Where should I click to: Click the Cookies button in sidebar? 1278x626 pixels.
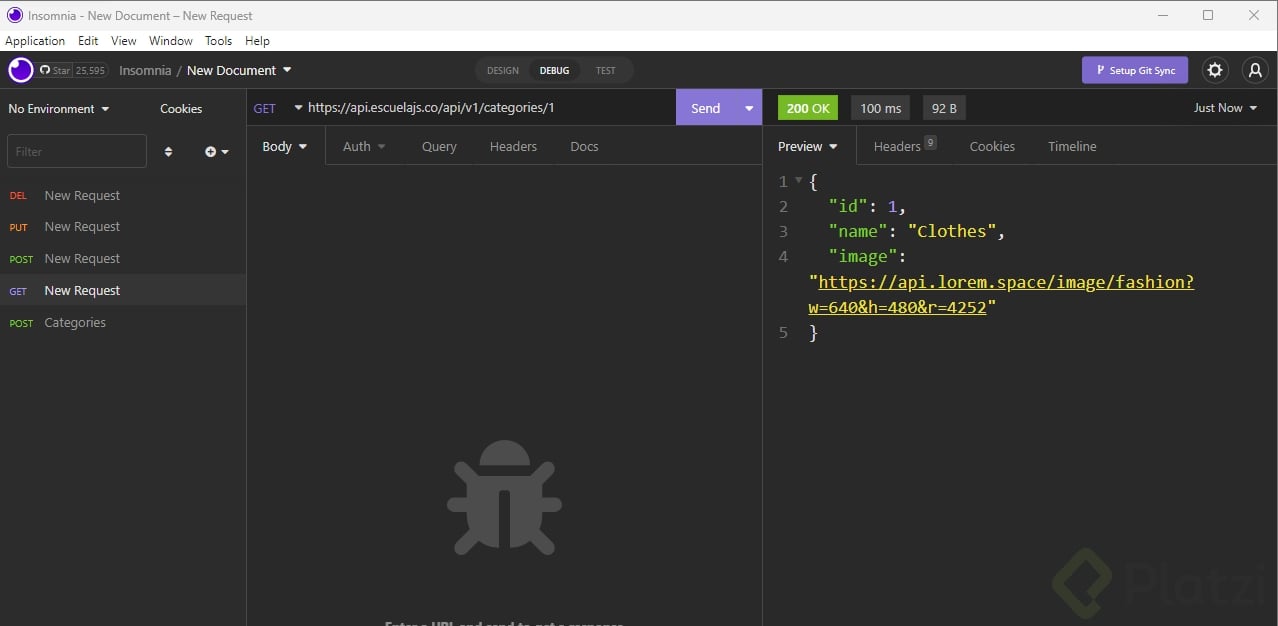[181, 108]
